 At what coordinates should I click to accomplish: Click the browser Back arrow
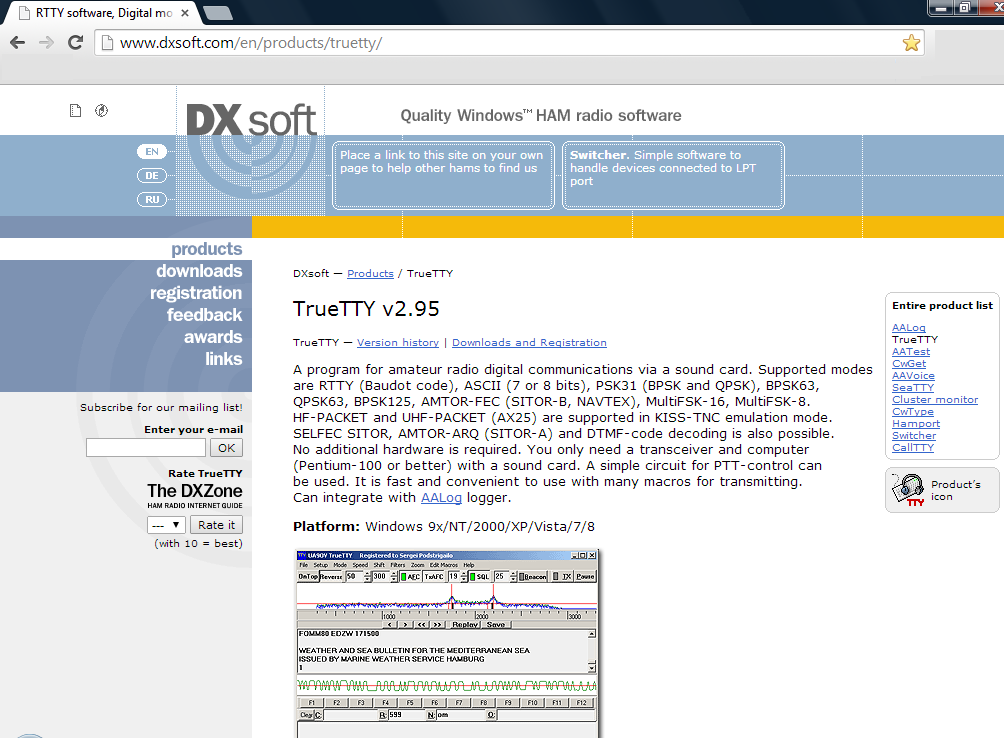pos(17,42)
